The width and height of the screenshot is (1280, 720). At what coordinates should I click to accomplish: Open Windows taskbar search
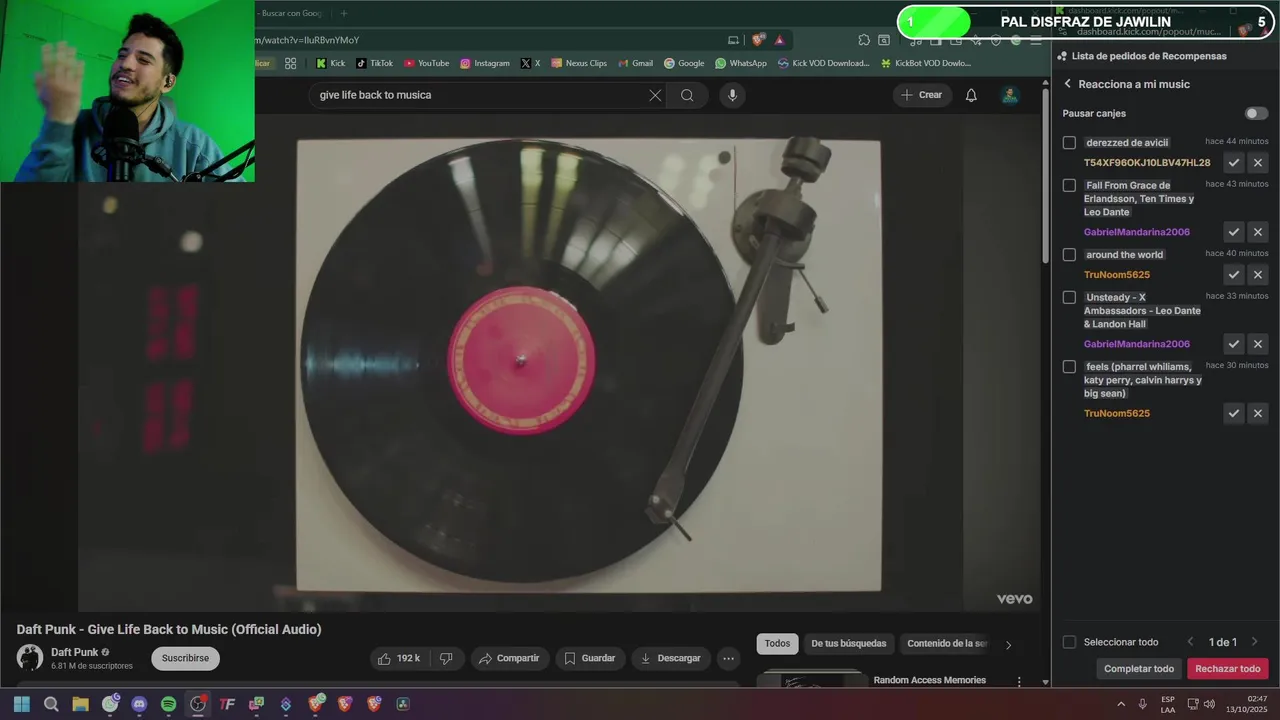51,704
